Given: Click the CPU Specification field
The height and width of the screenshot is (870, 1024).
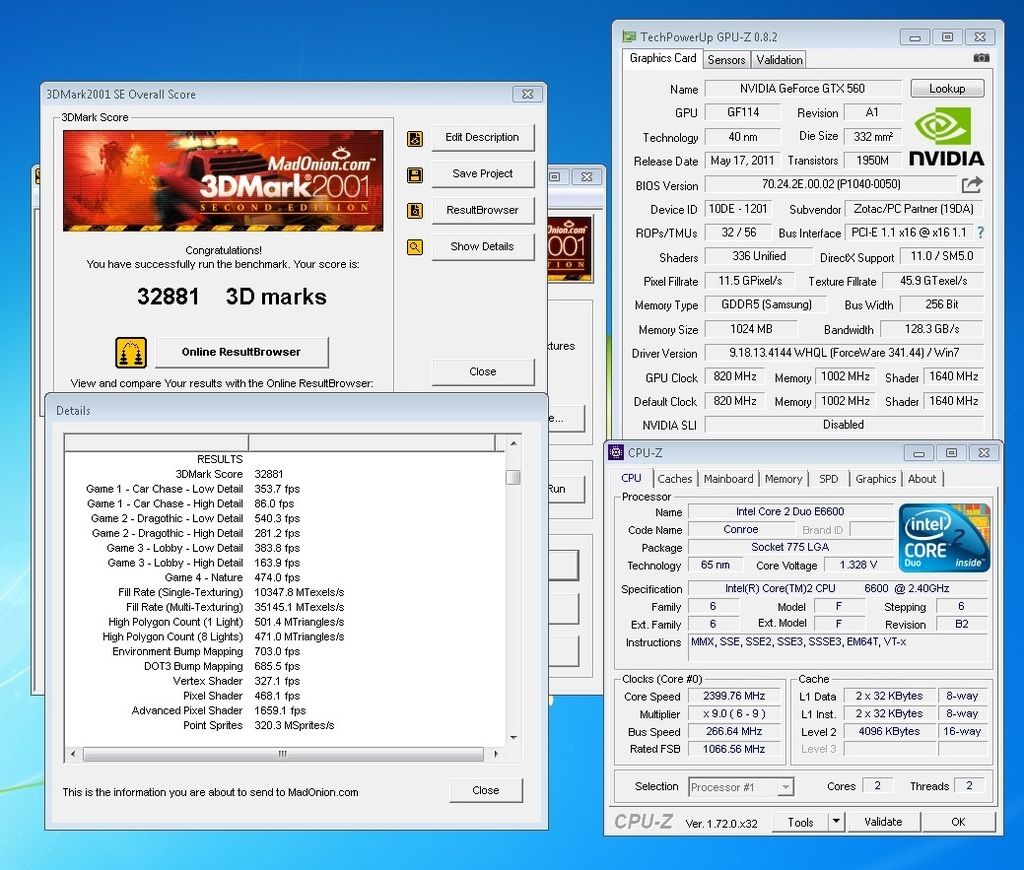Looking at the screenshot, I should (x=838, y=588).
